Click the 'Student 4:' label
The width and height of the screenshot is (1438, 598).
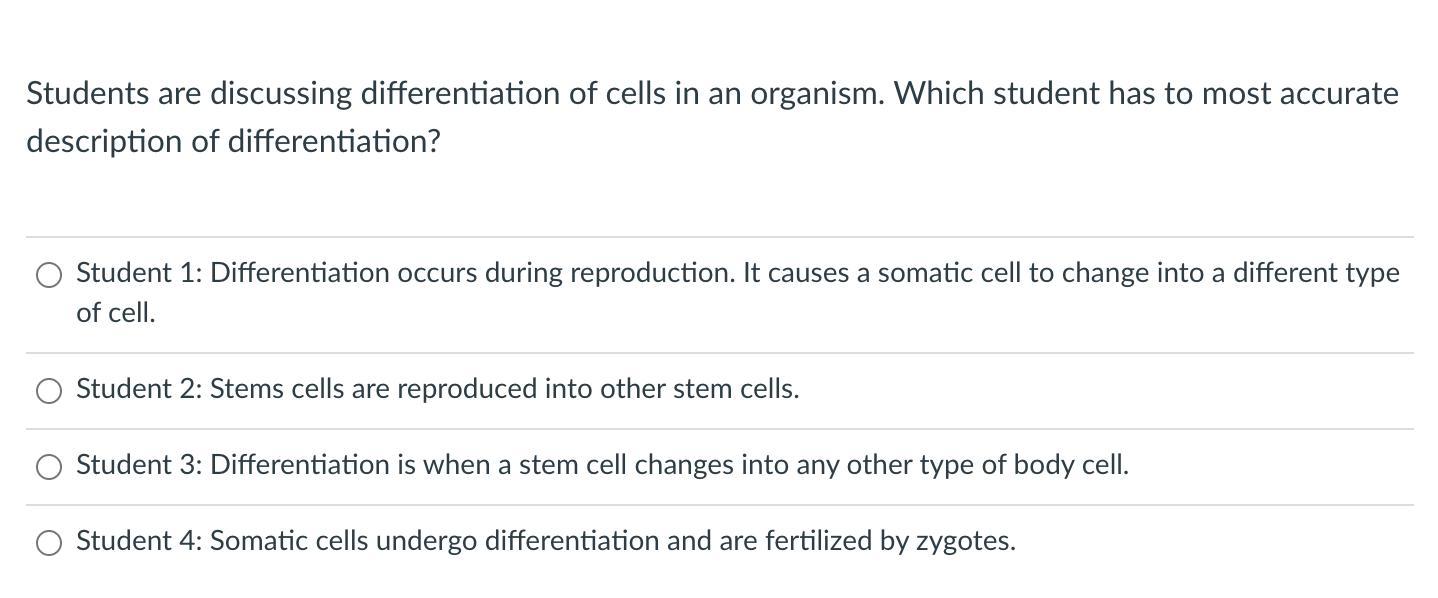click(x=139, y=541)
